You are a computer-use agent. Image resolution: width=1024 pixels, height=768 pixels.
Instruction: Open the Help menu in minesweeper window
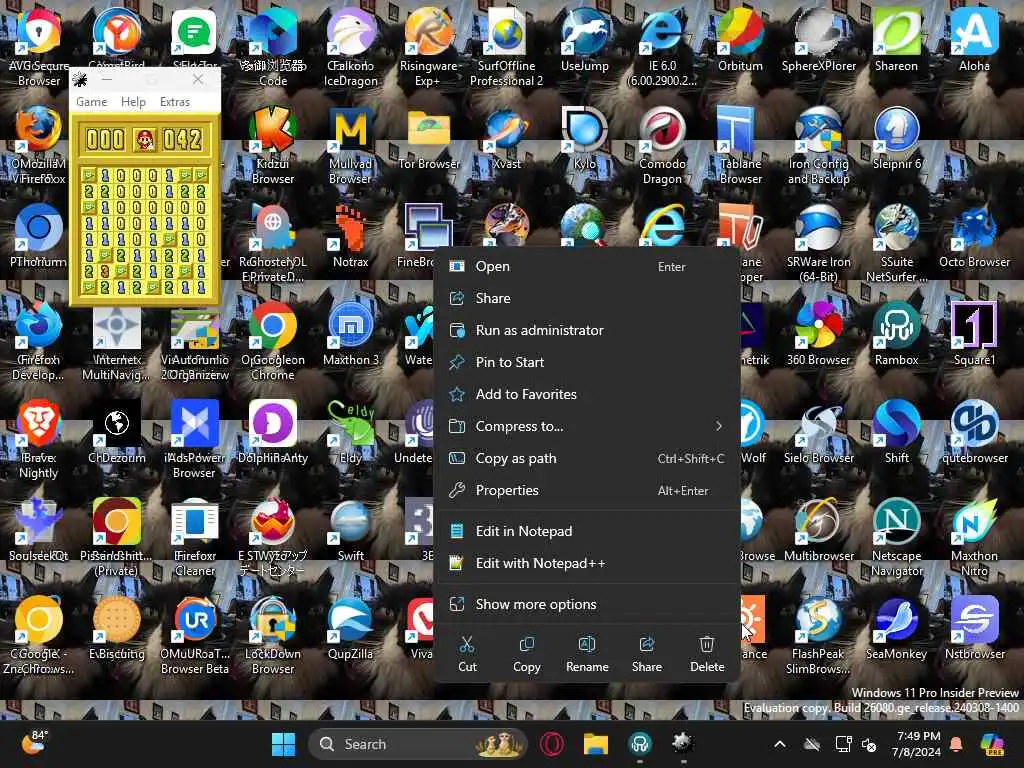133,102
